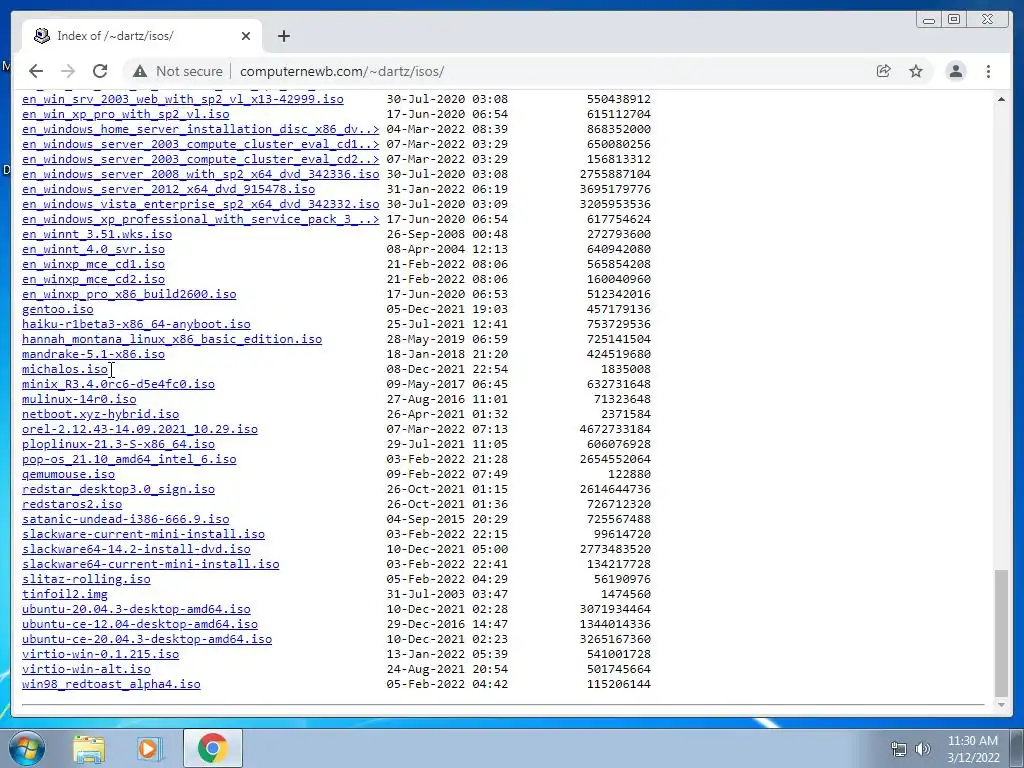Open ubuntu-20.04.3-desktop-amd64.iso
1024x768 pixels.
[136, 609]
